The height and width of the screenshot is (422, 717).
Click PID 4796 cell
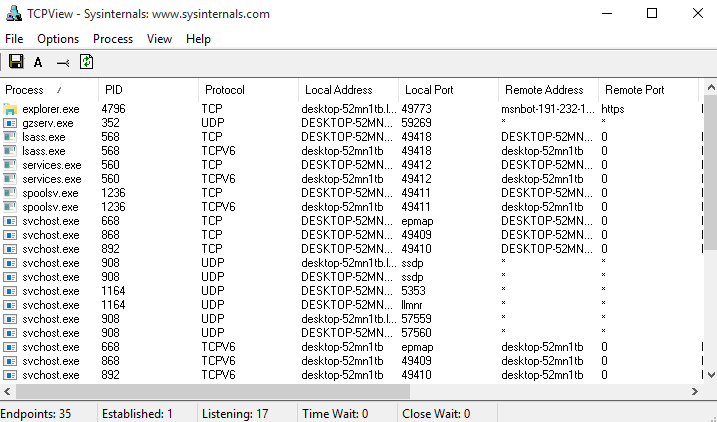[113, 109]
